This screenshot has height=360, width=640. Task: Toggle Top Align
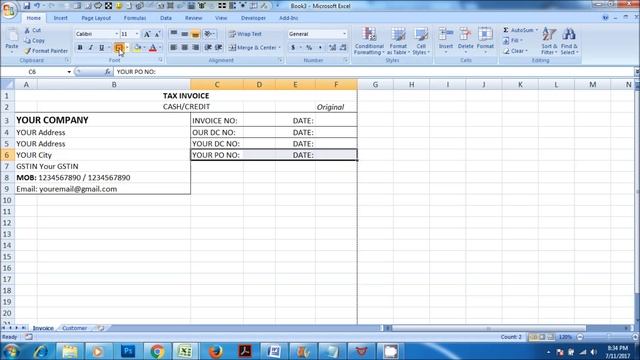(x=173, y=34)
